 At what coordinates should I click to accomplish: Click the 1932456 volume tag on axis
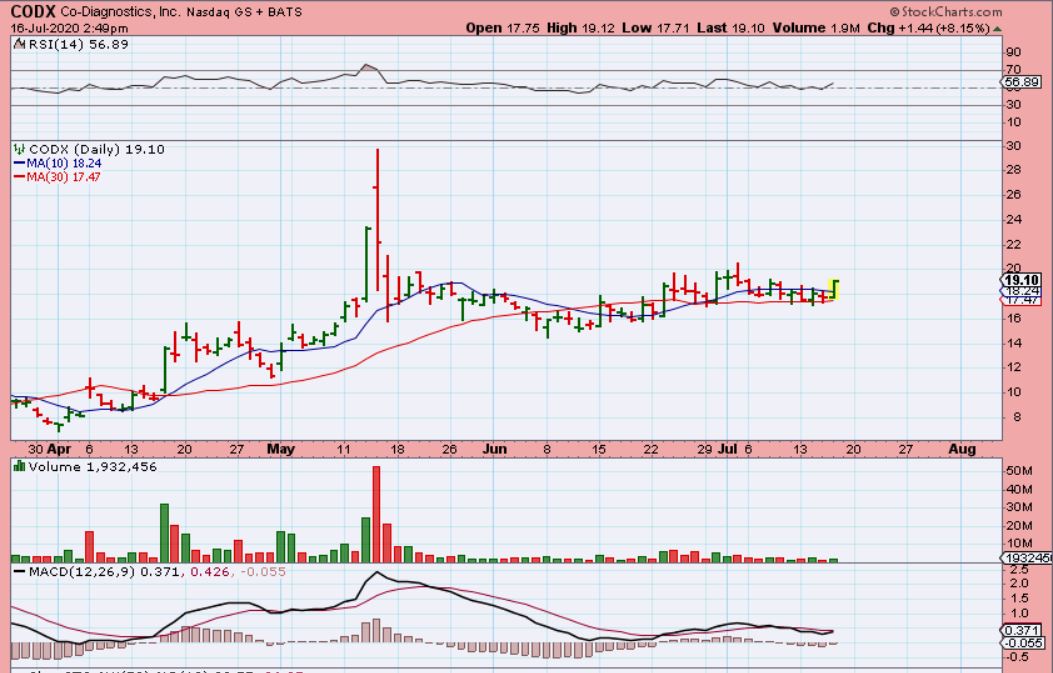tap(1027, 557)
